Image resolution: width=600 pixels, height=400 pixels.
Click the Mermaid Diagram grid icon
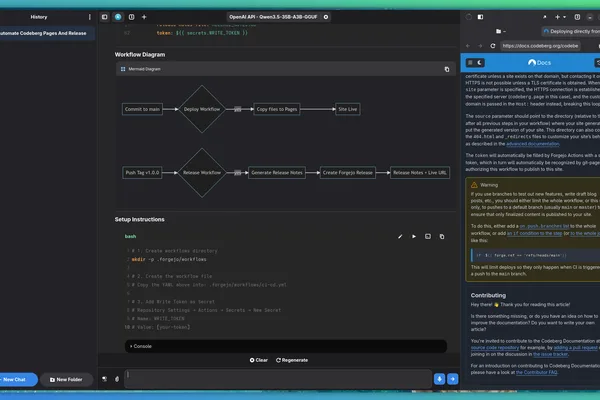(123, 69)
